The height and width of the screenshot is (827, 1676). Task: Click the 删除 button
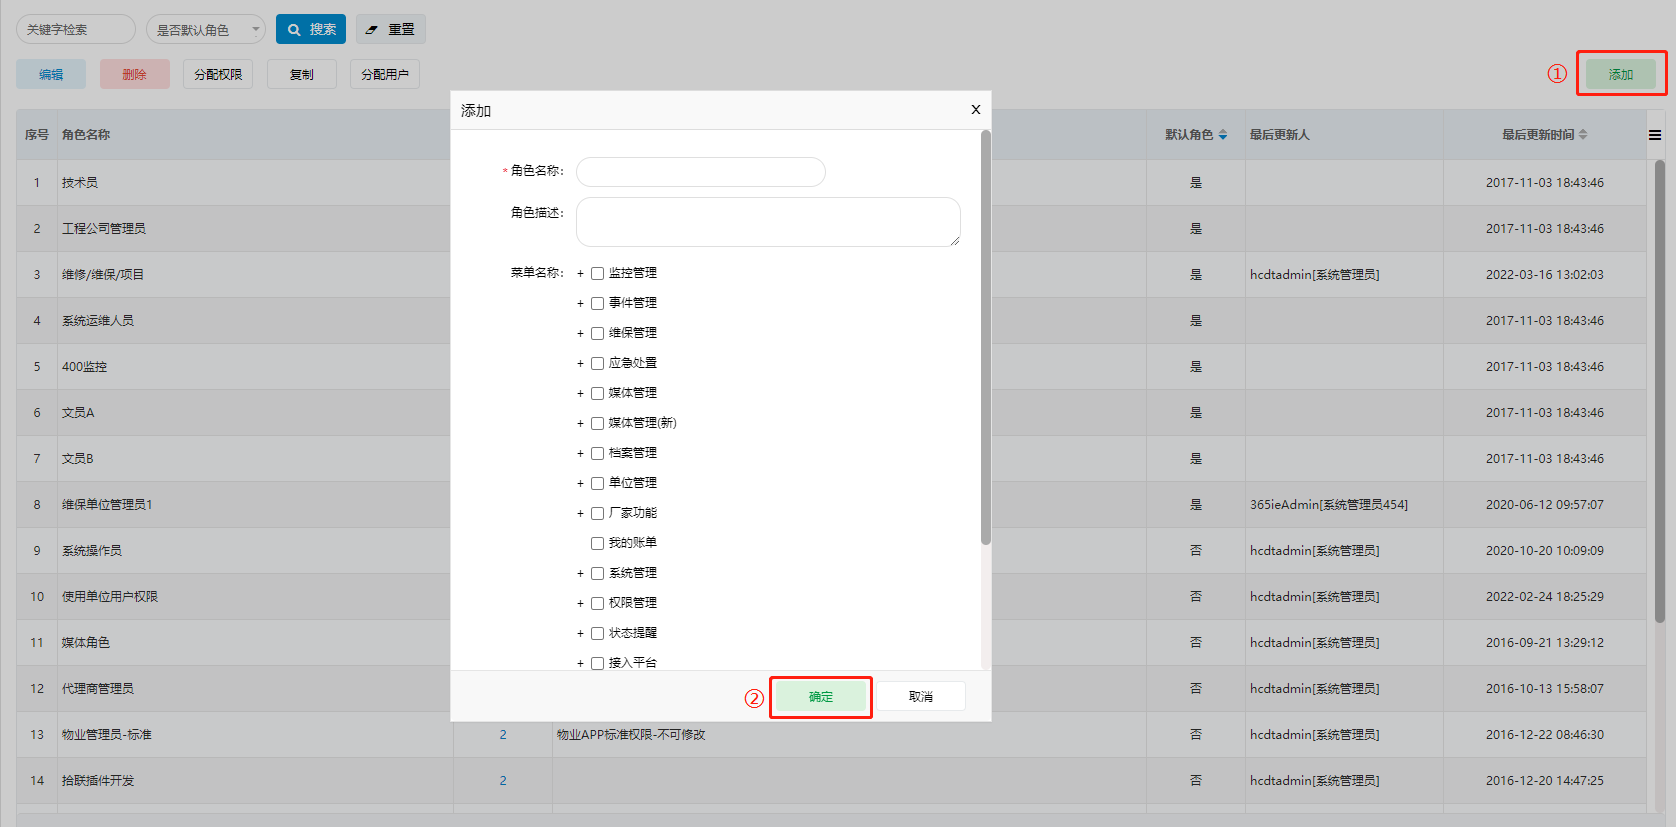click(x=134, y=74)
